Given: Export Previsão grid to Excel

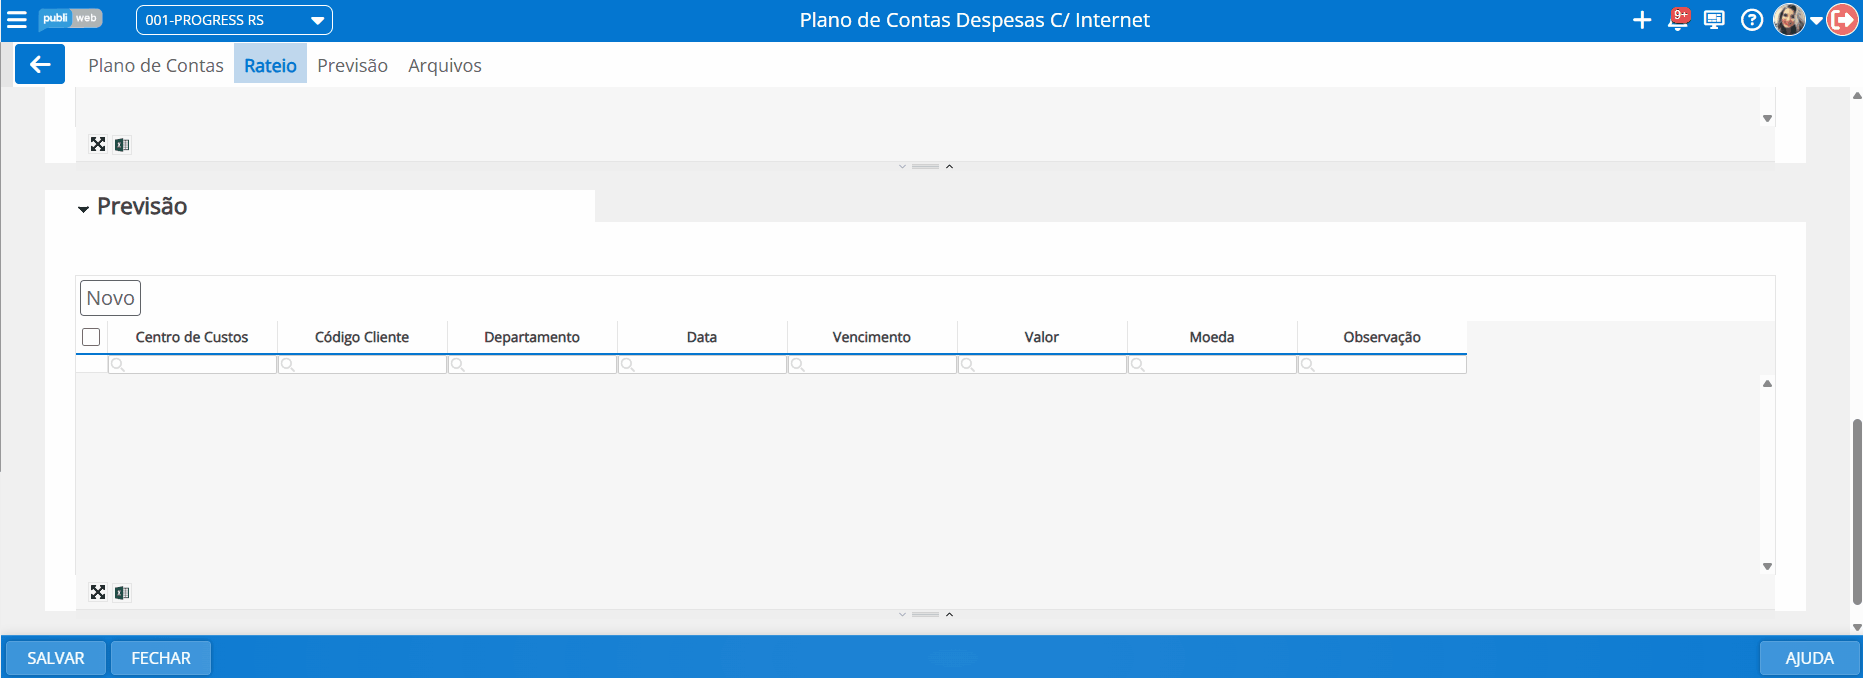Looking at the screenshot, I should (122, 593).
